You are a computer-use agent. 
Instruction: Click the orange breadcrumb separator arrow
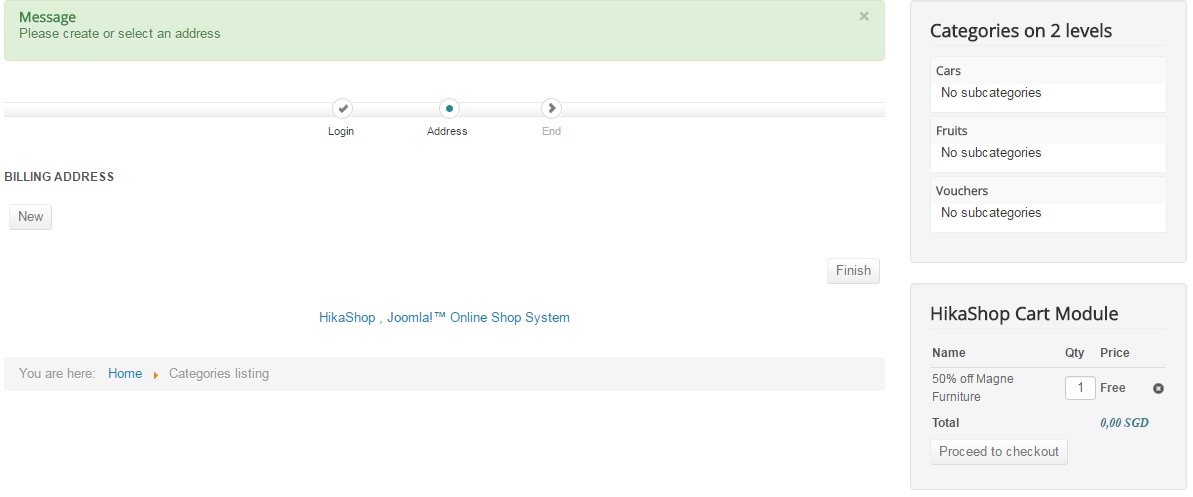click(155, 374)
